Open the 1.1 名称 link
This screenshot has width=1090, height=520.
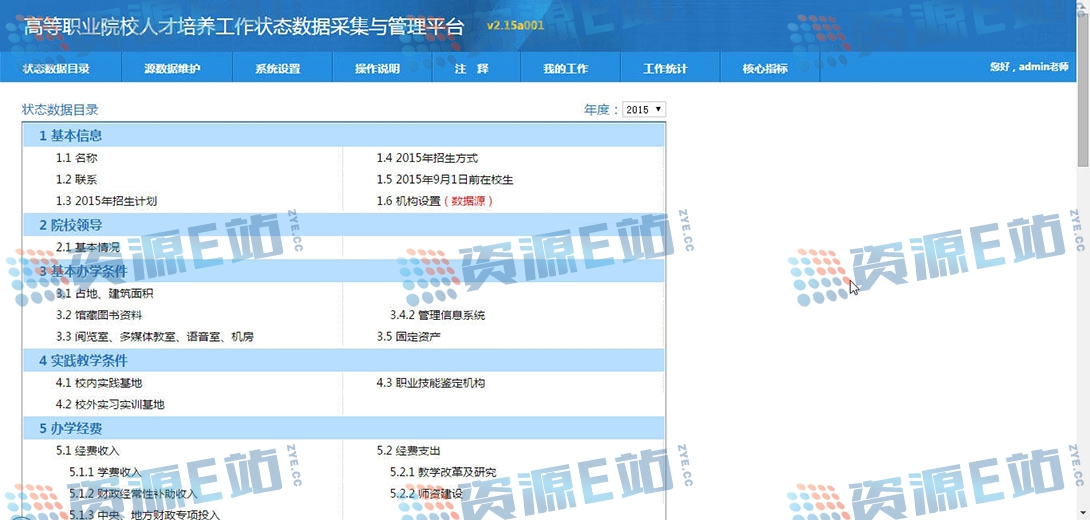(76, 158)
